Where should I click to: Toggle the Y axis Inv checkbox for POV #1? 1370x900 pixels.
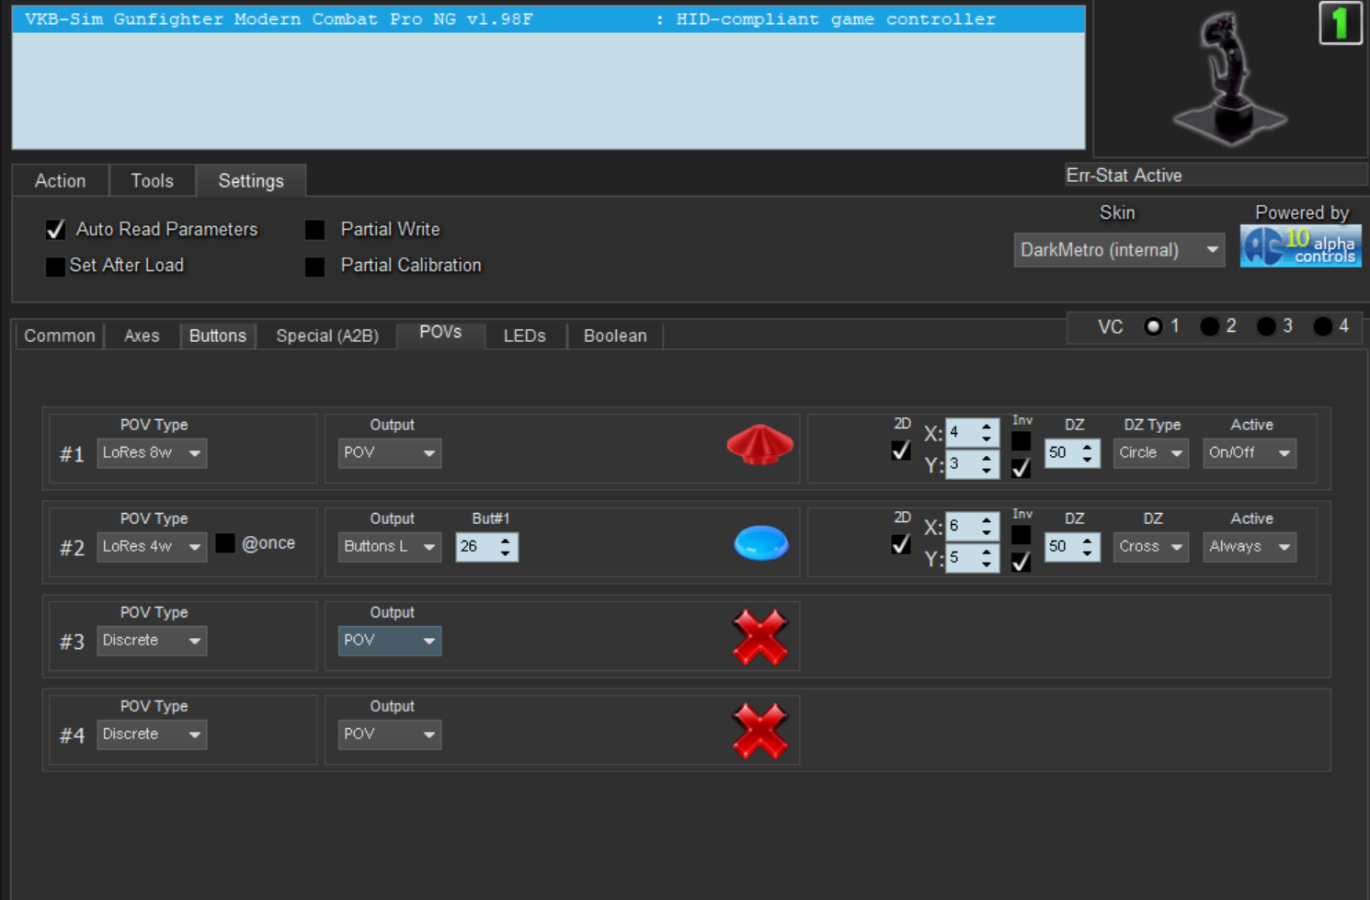point(1021,467)
